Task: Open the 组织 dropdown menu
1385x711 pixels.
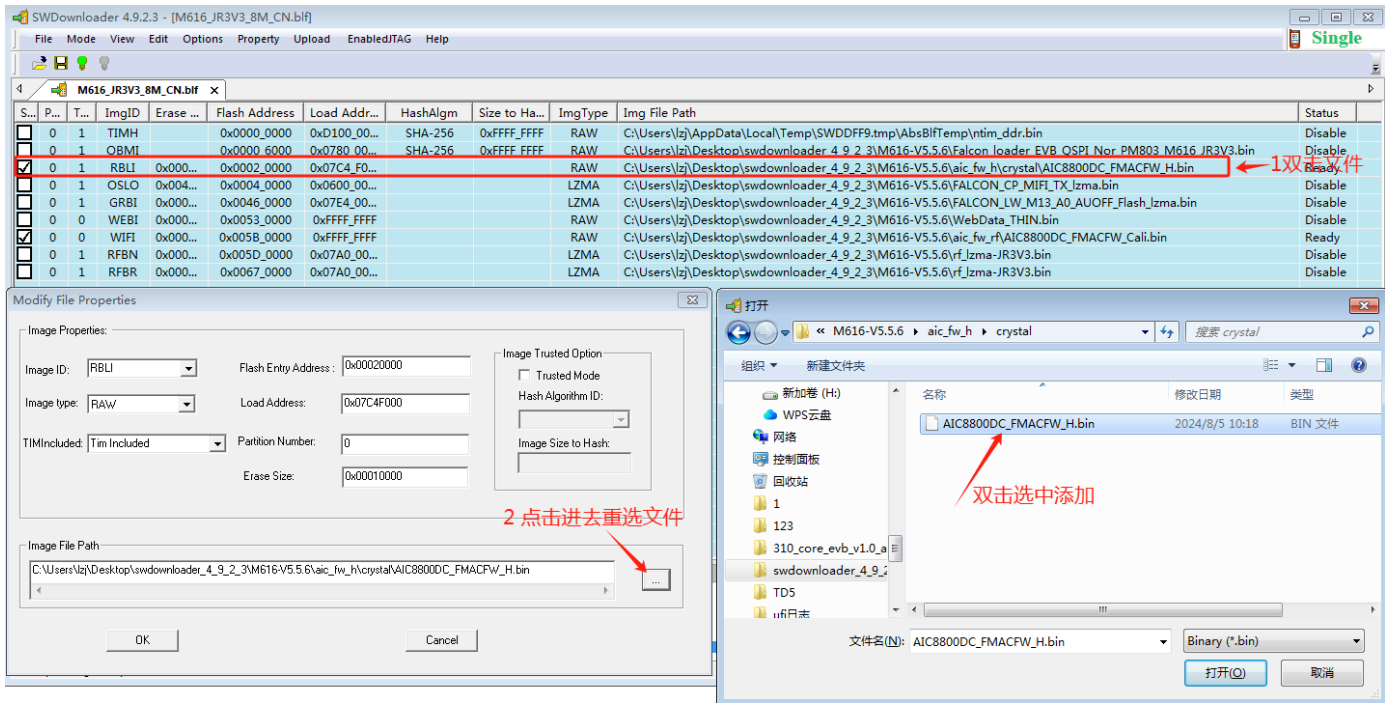Action: pyautogui.click(x=759, y=366)
